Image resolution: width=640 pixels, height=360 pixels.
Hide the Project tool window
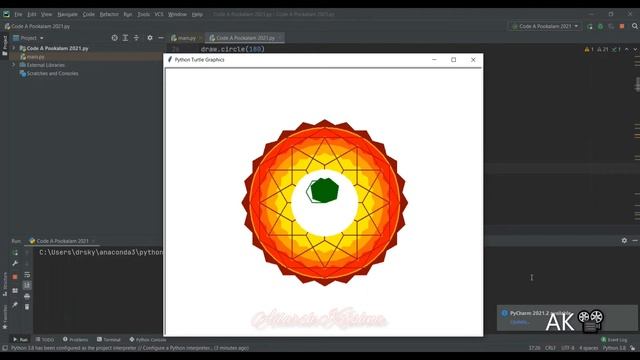(x=161, y=38)
